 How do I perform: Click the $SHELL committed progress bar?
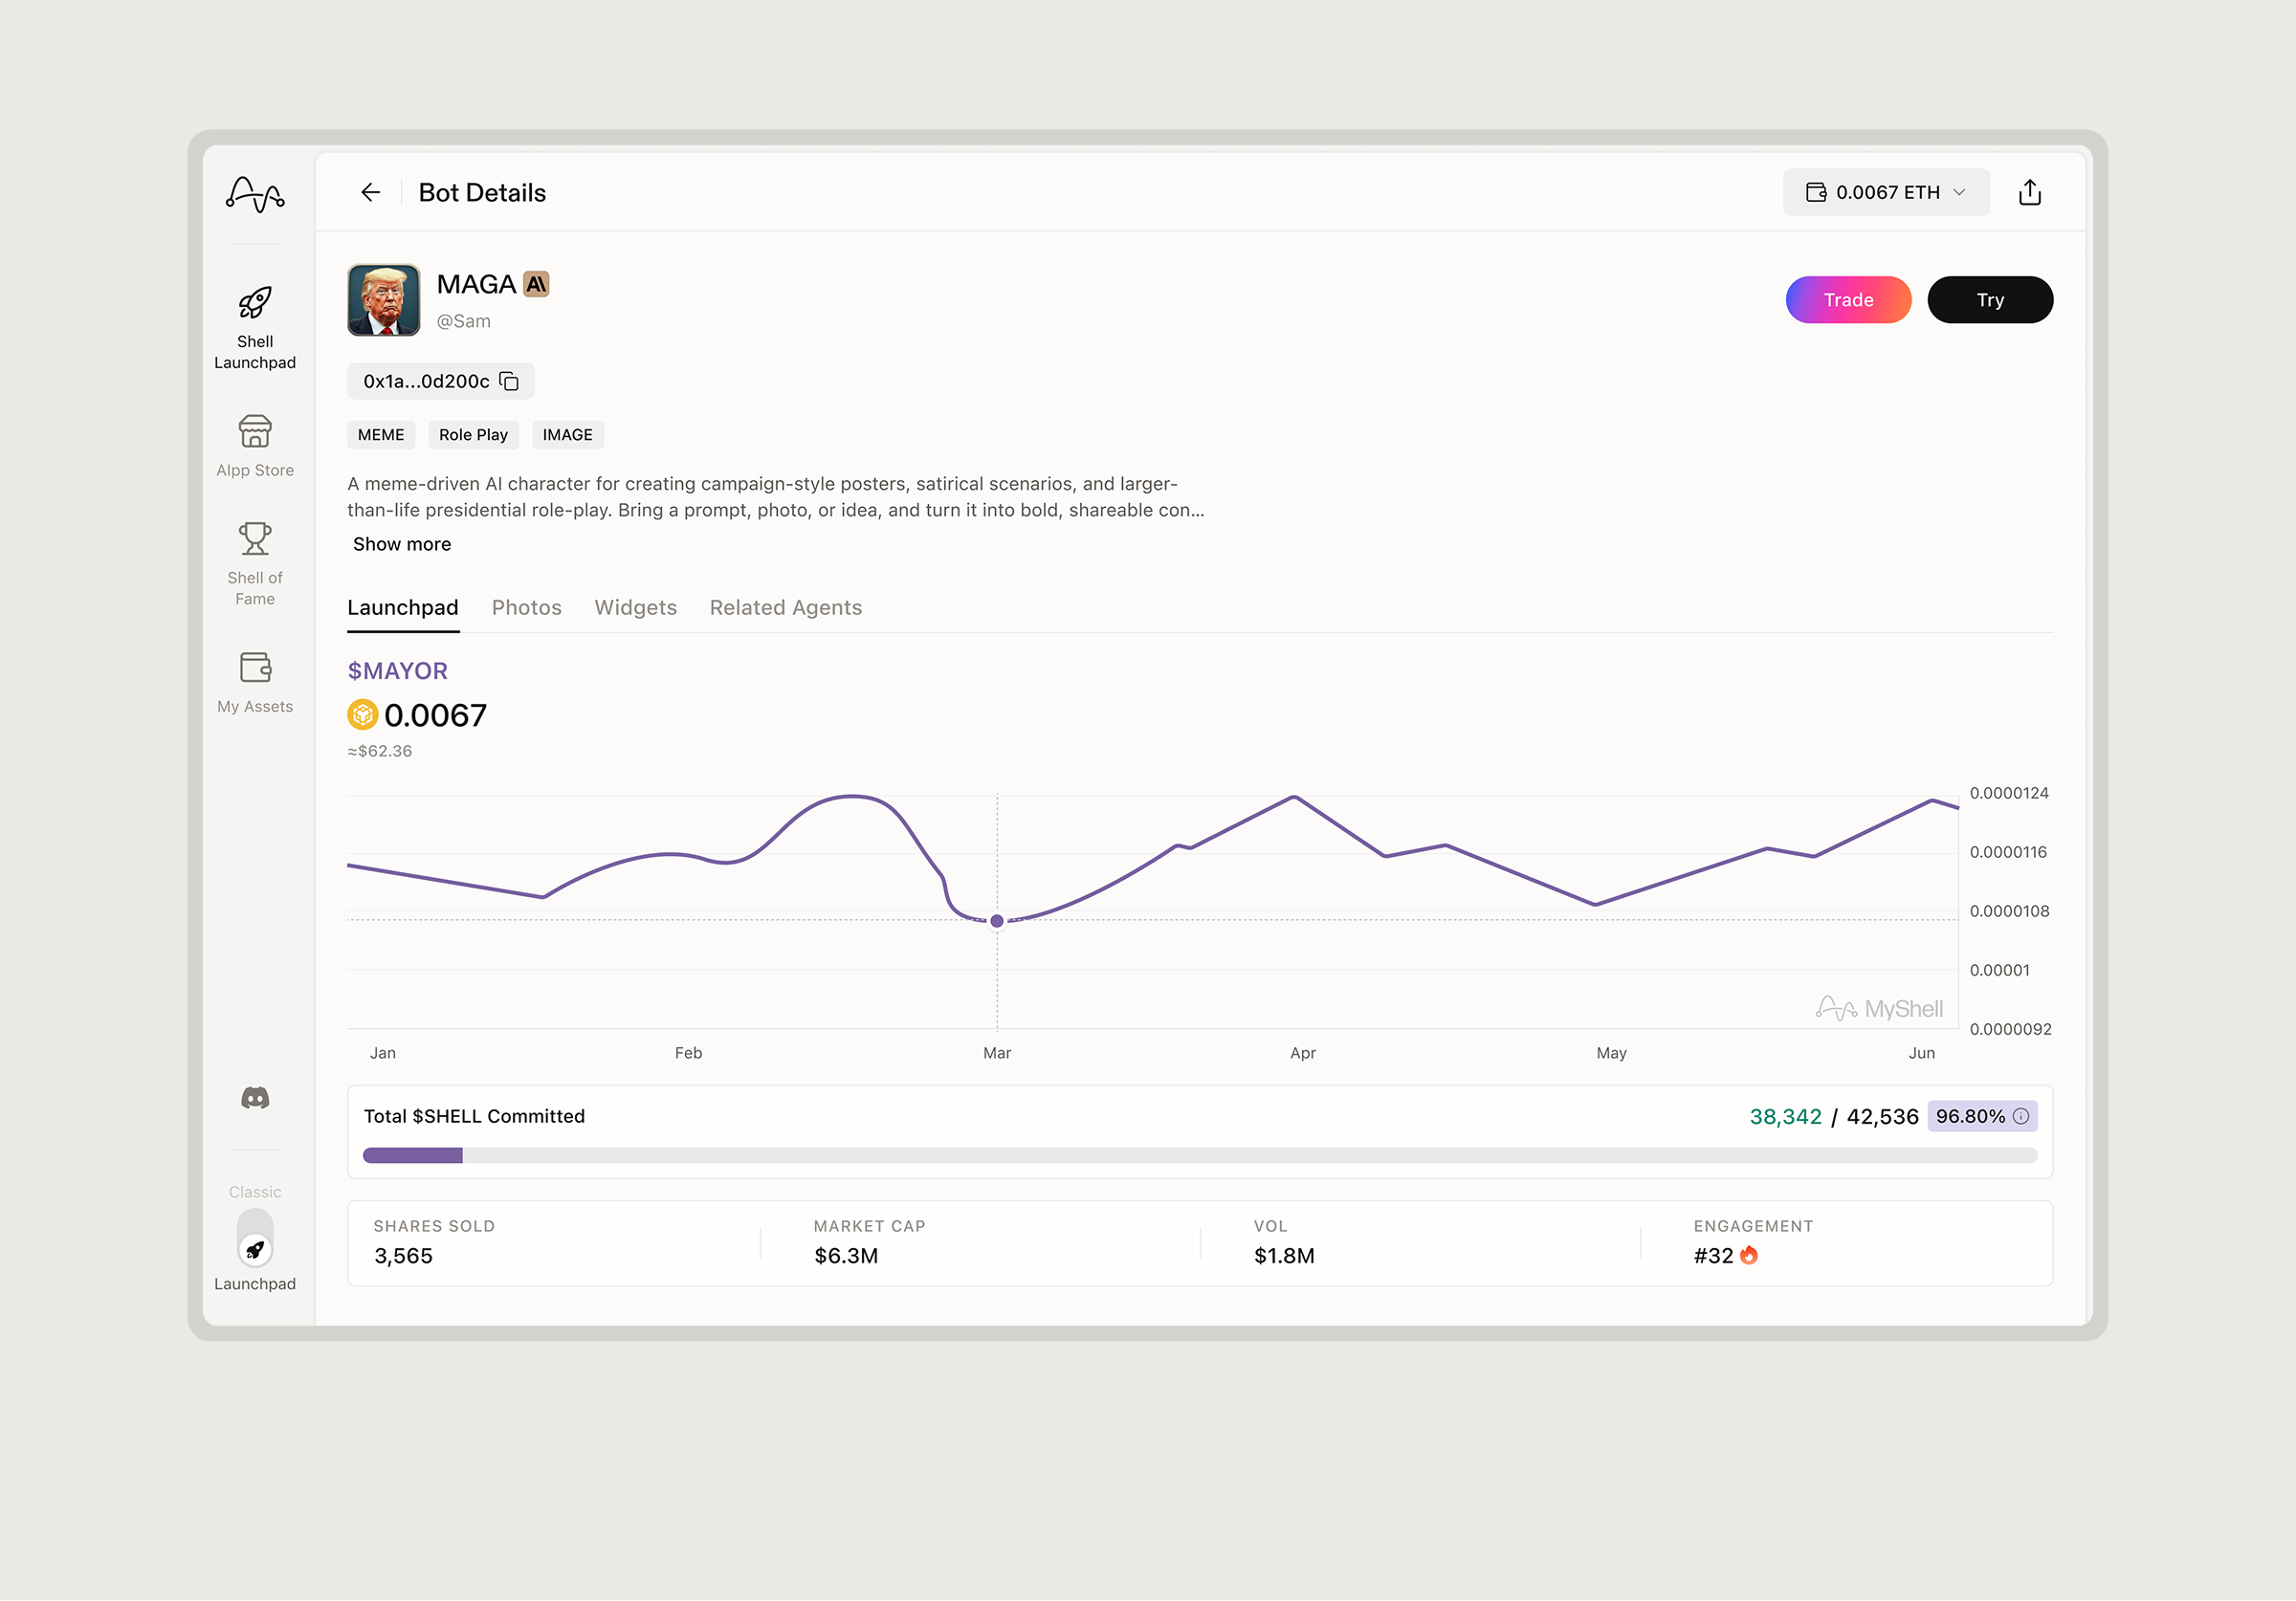[x=1200, y=1156]
